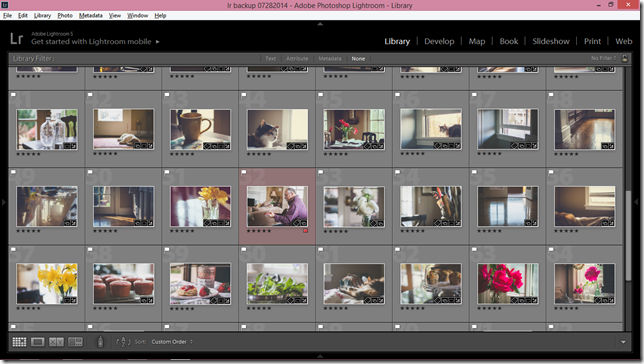This screenshot has height=364, width=644.
Task: Open the toolbar content dropdown arrow
Action: tap(623, 342)
